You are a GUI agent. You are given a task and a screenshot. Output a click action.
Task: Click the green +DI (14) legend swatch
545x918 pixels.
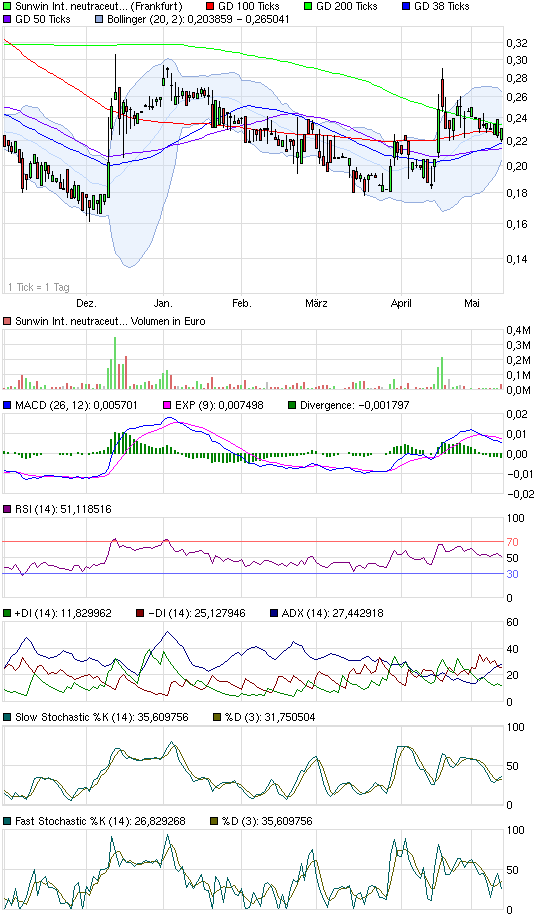coord(7,614)
